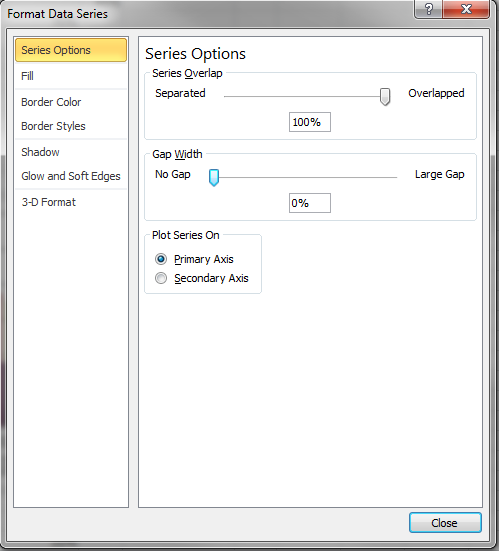Click the Series Overlap slider thumb

click(x=385, y=96)
